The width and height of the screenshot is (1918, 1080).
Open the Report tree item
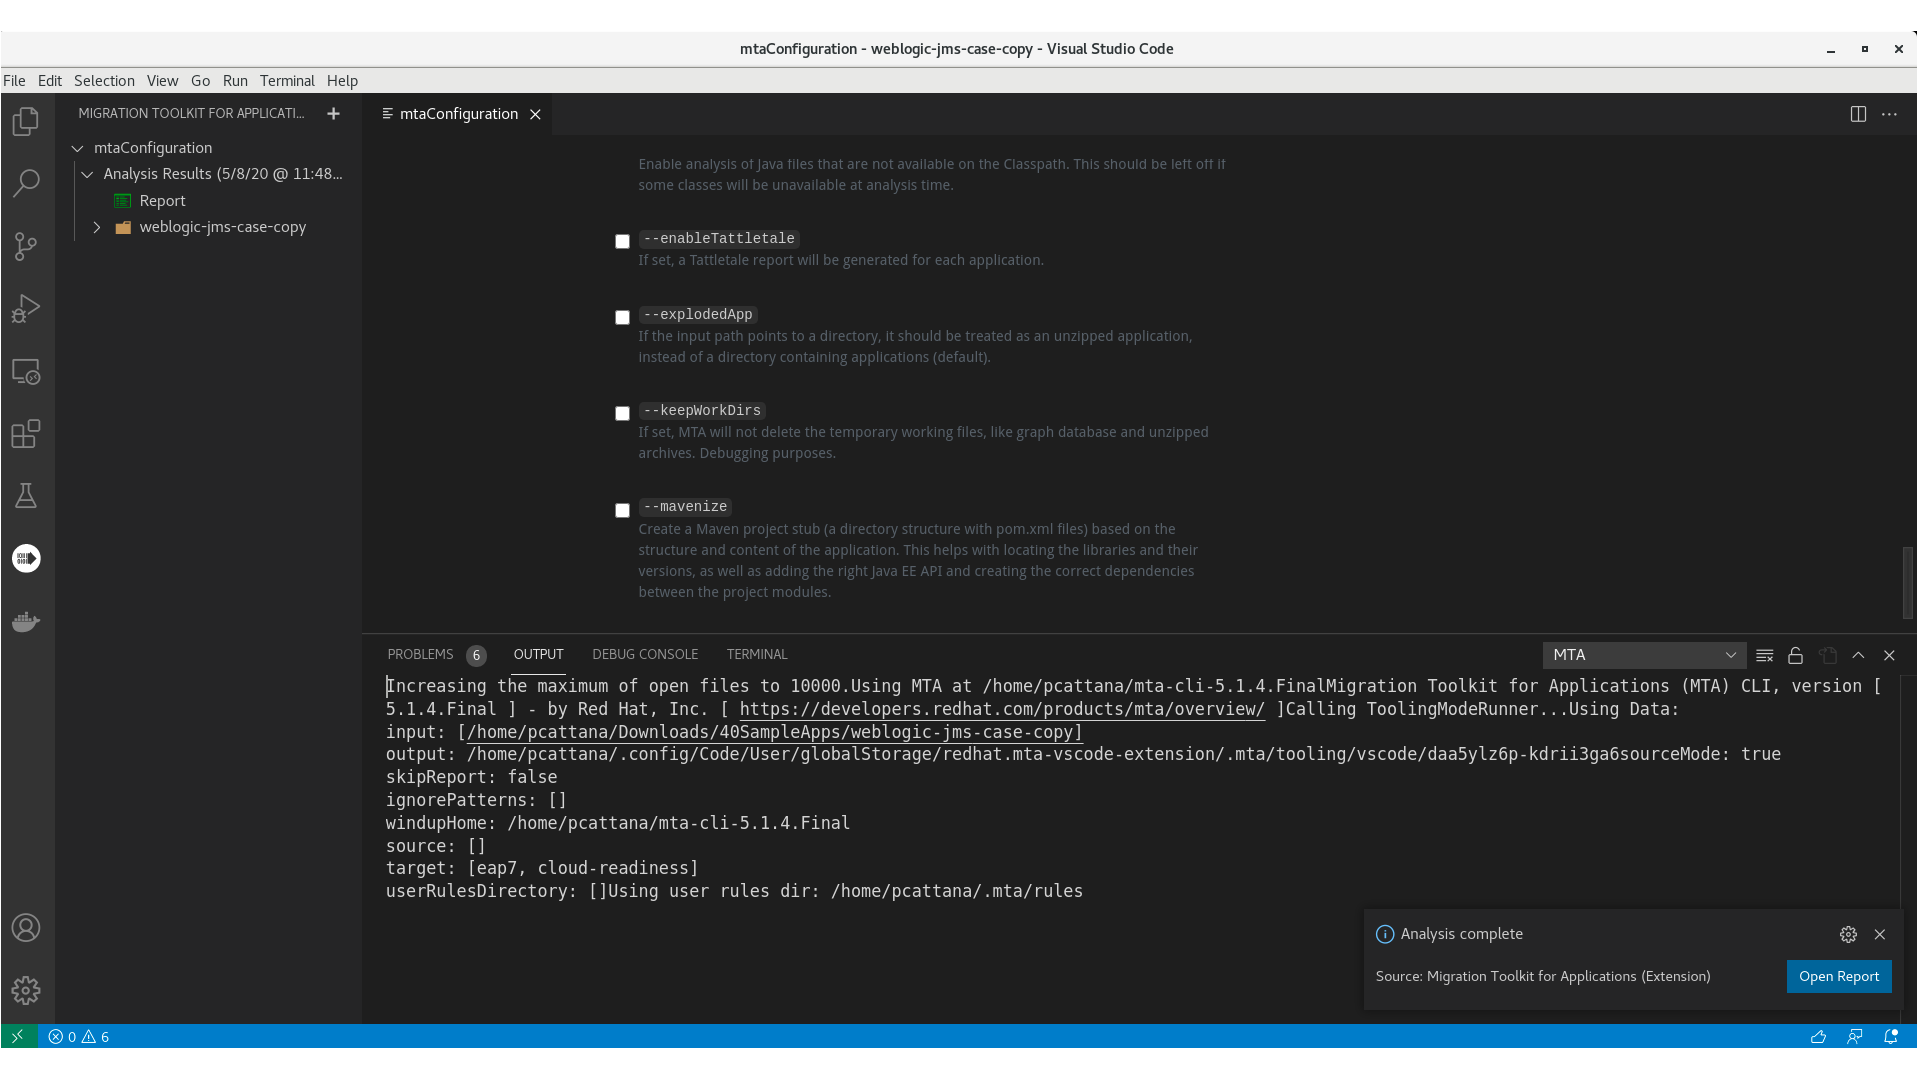(x=162, y=201)
